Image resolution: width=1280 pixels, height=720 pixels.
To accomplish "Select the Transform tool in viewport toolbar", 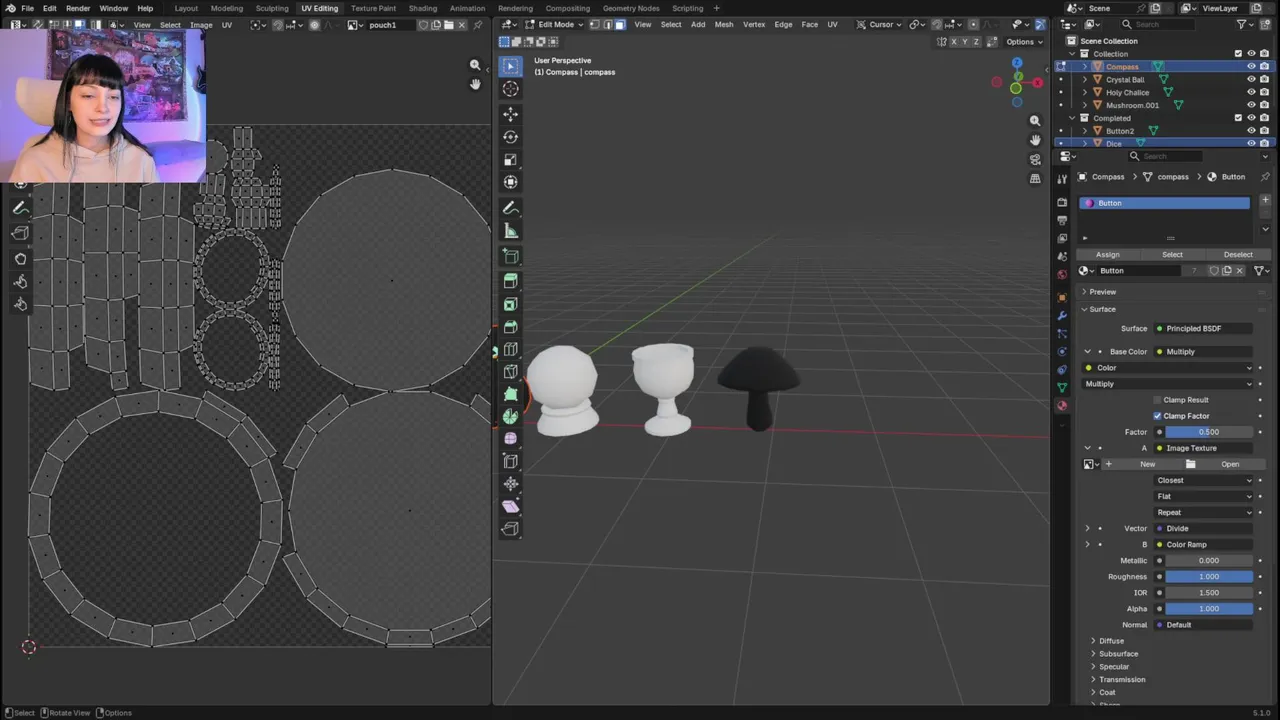I will point(510,182).
